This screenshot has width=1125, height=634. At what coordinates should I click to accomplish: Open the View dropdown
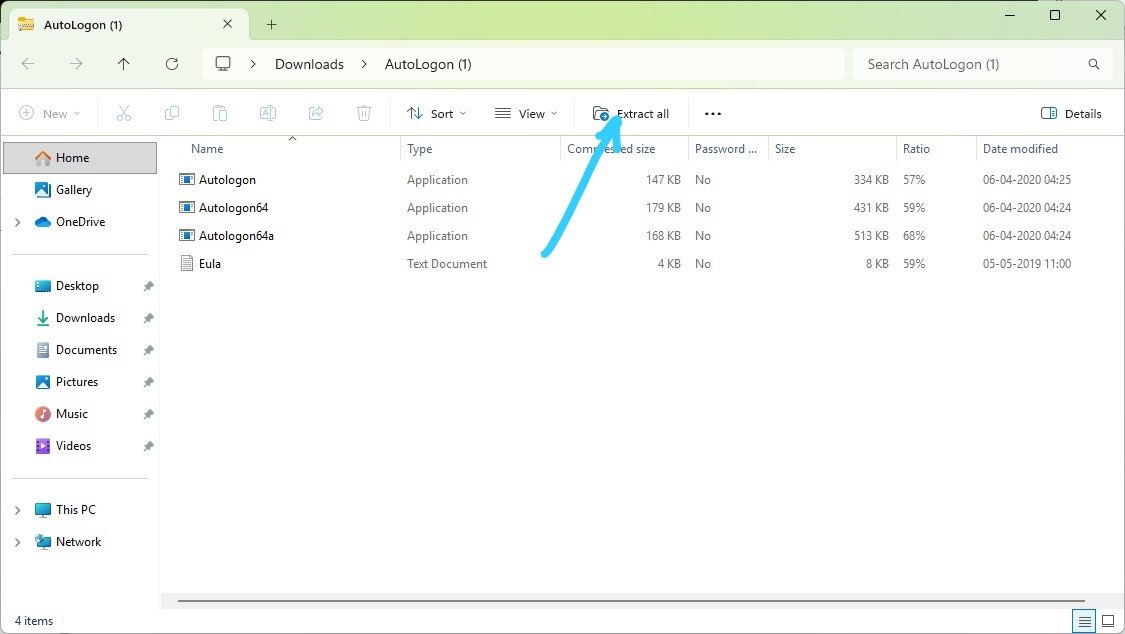pyautogui.click(x=526, y=114)
